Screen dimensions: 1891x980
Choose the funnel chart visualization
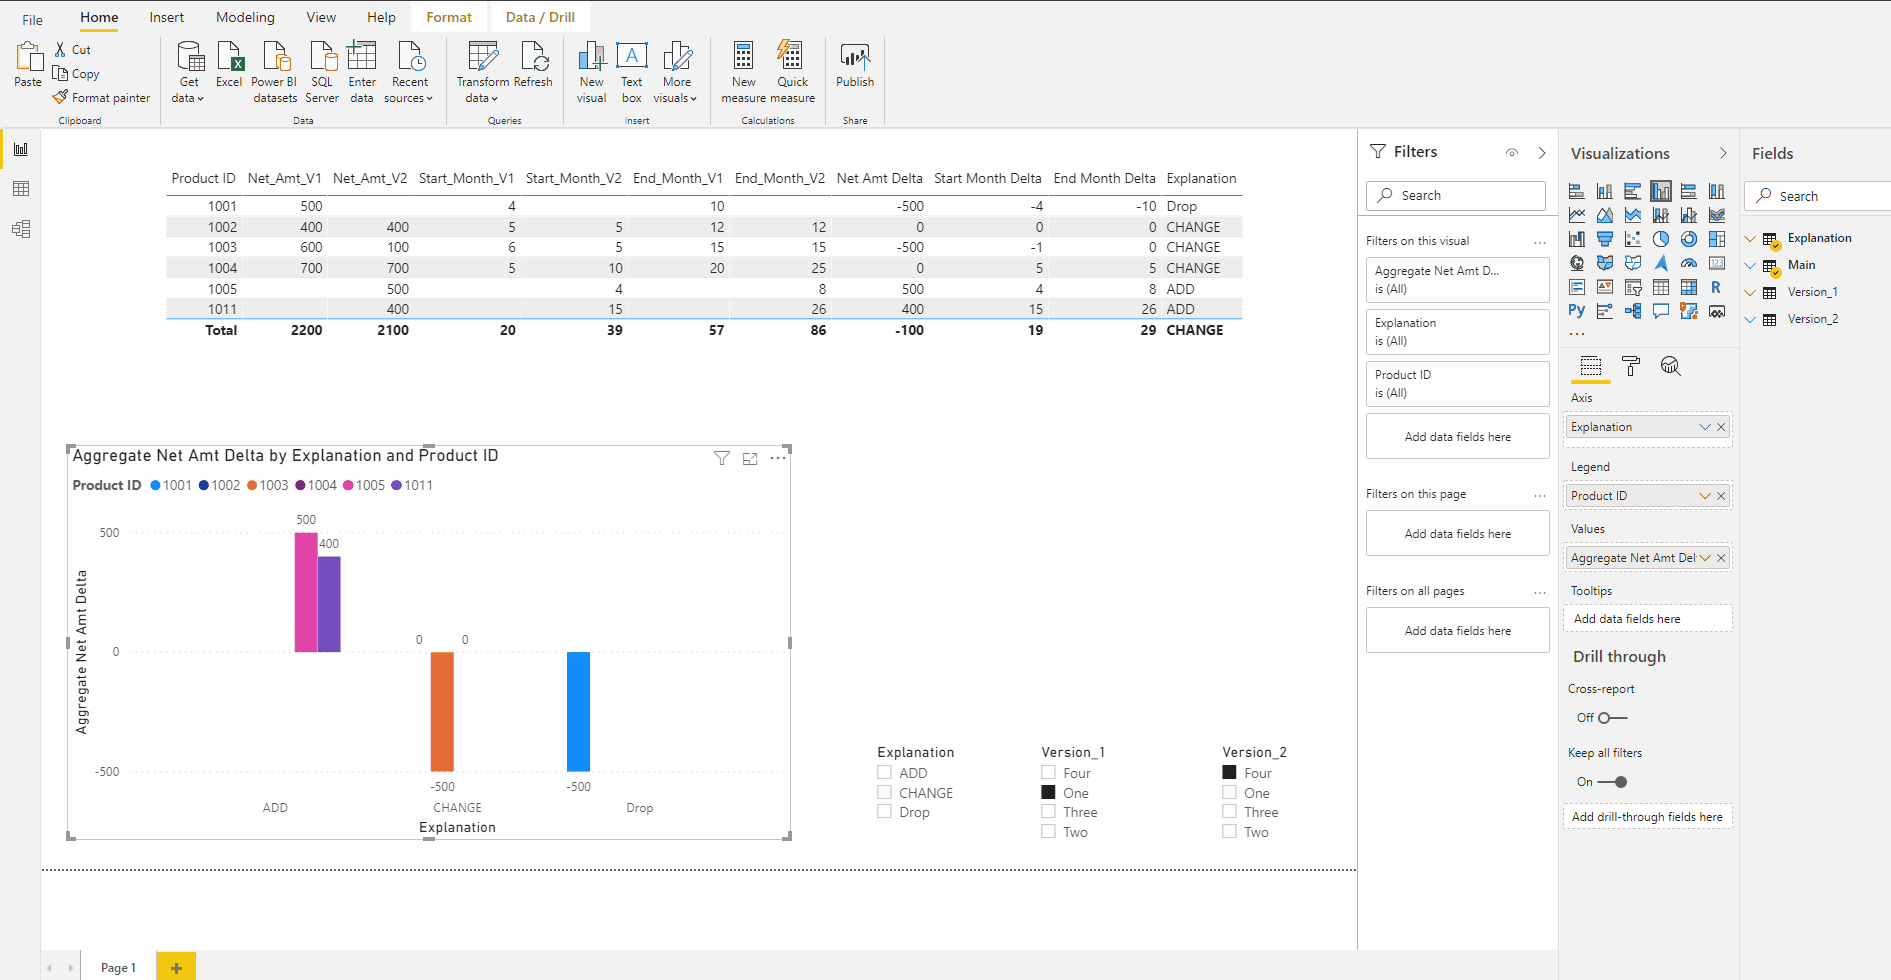coord(1605,239)
